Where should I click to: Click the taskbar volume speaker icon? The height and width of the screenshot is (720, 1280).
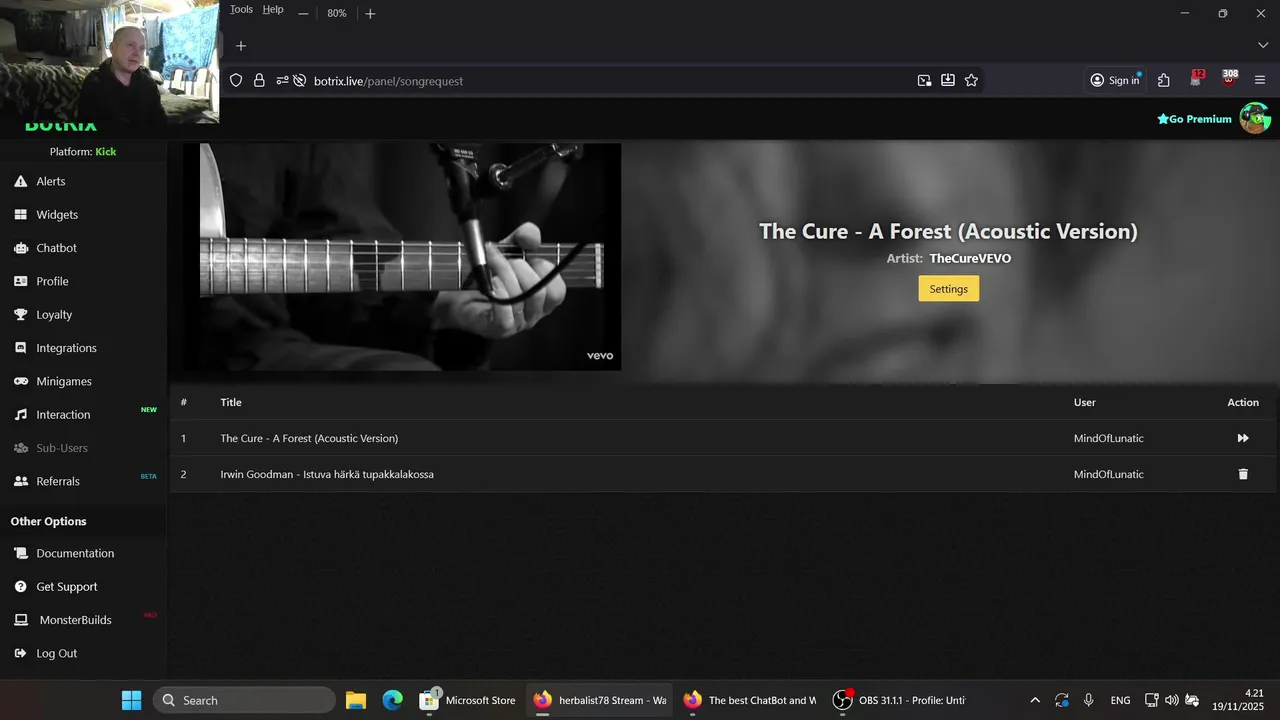pos(1171,700)
